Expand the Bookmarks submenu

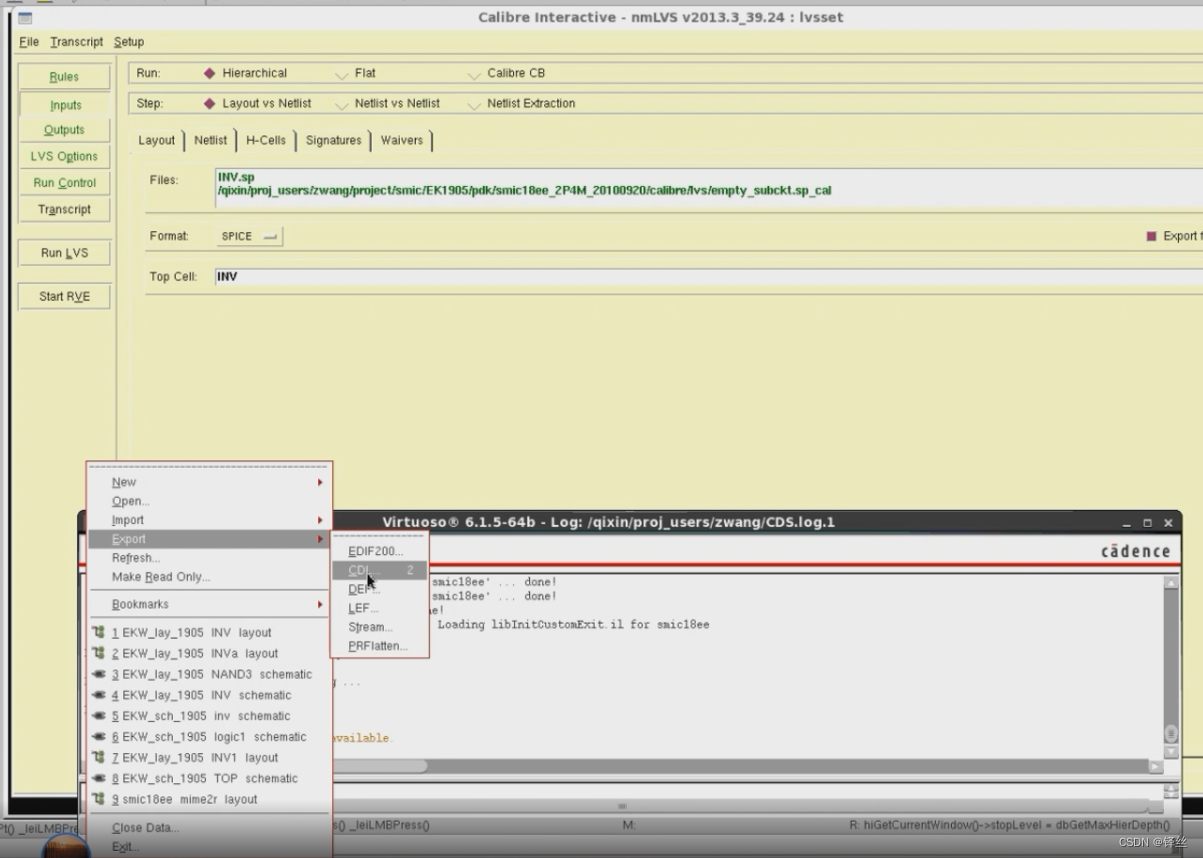tap(209, 604)
